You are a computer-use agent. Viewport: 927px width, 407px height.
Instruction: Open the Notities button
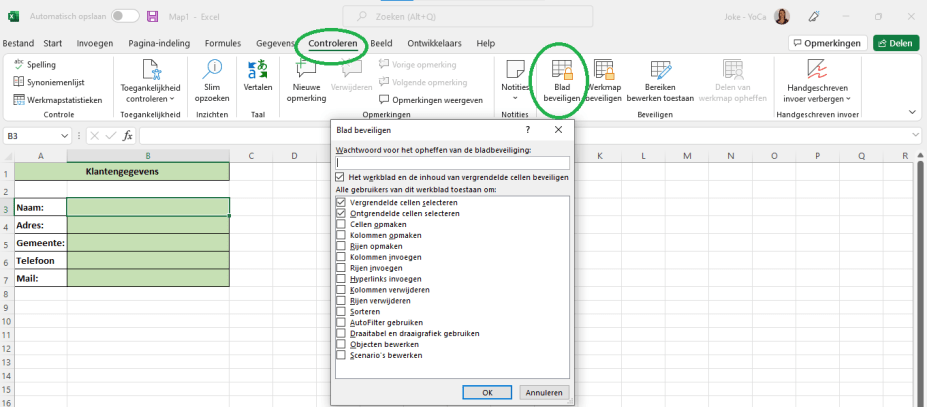(515, 81)
